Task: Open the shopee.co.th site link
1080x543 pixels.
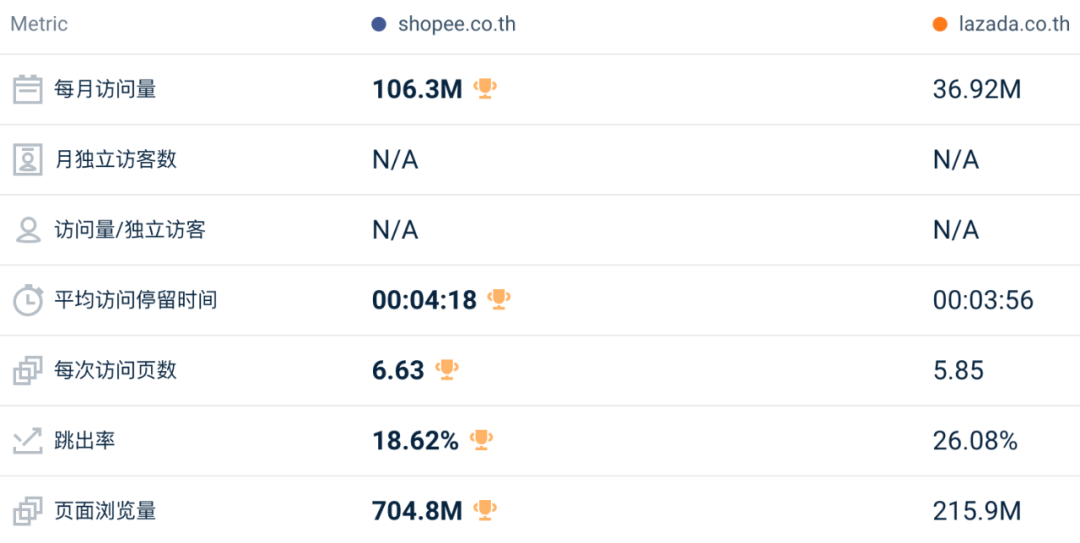Action: point(456,24)
